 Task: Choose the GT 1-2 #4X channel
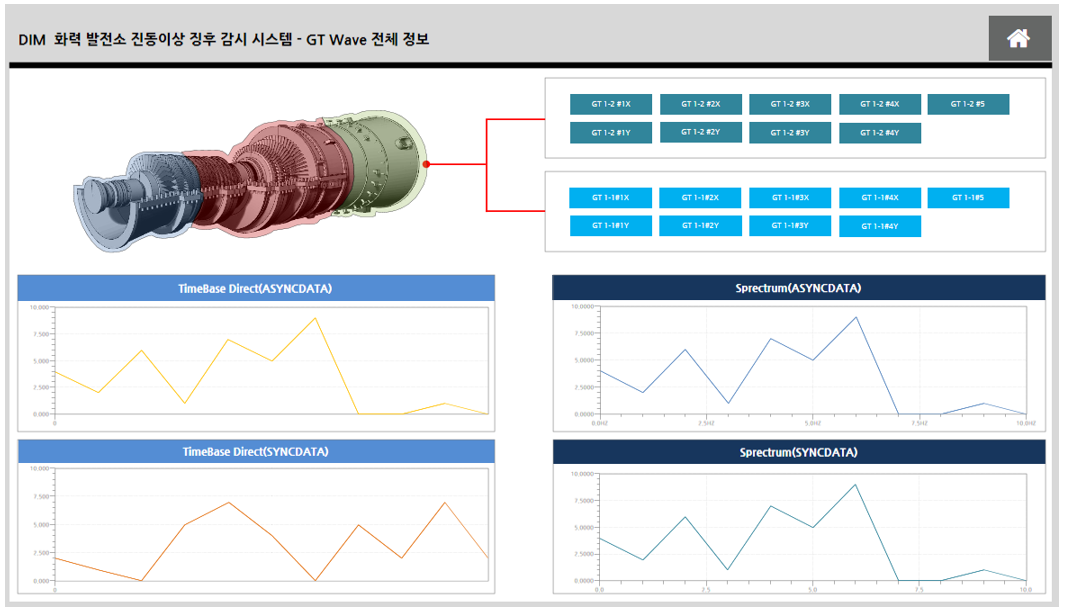(x=880, y=105)
